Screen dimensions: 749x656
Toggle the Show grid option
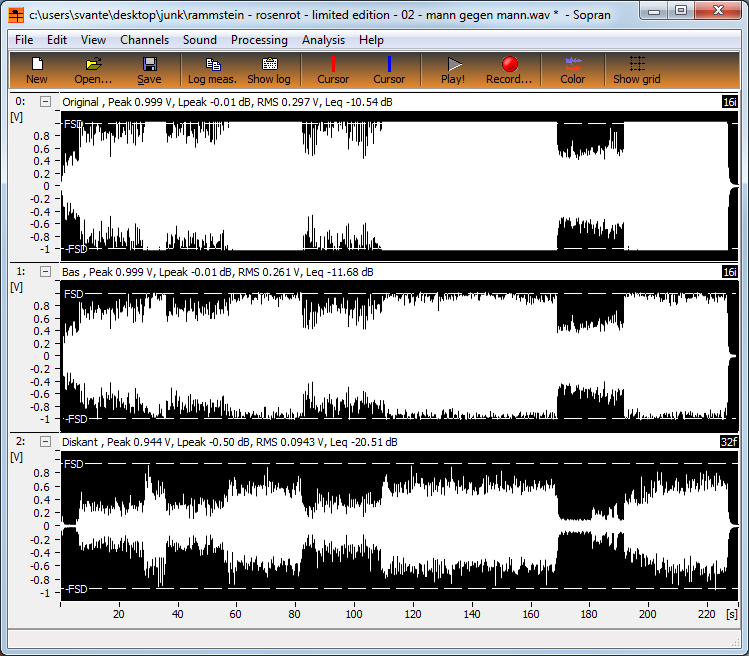tap(636, 69)
